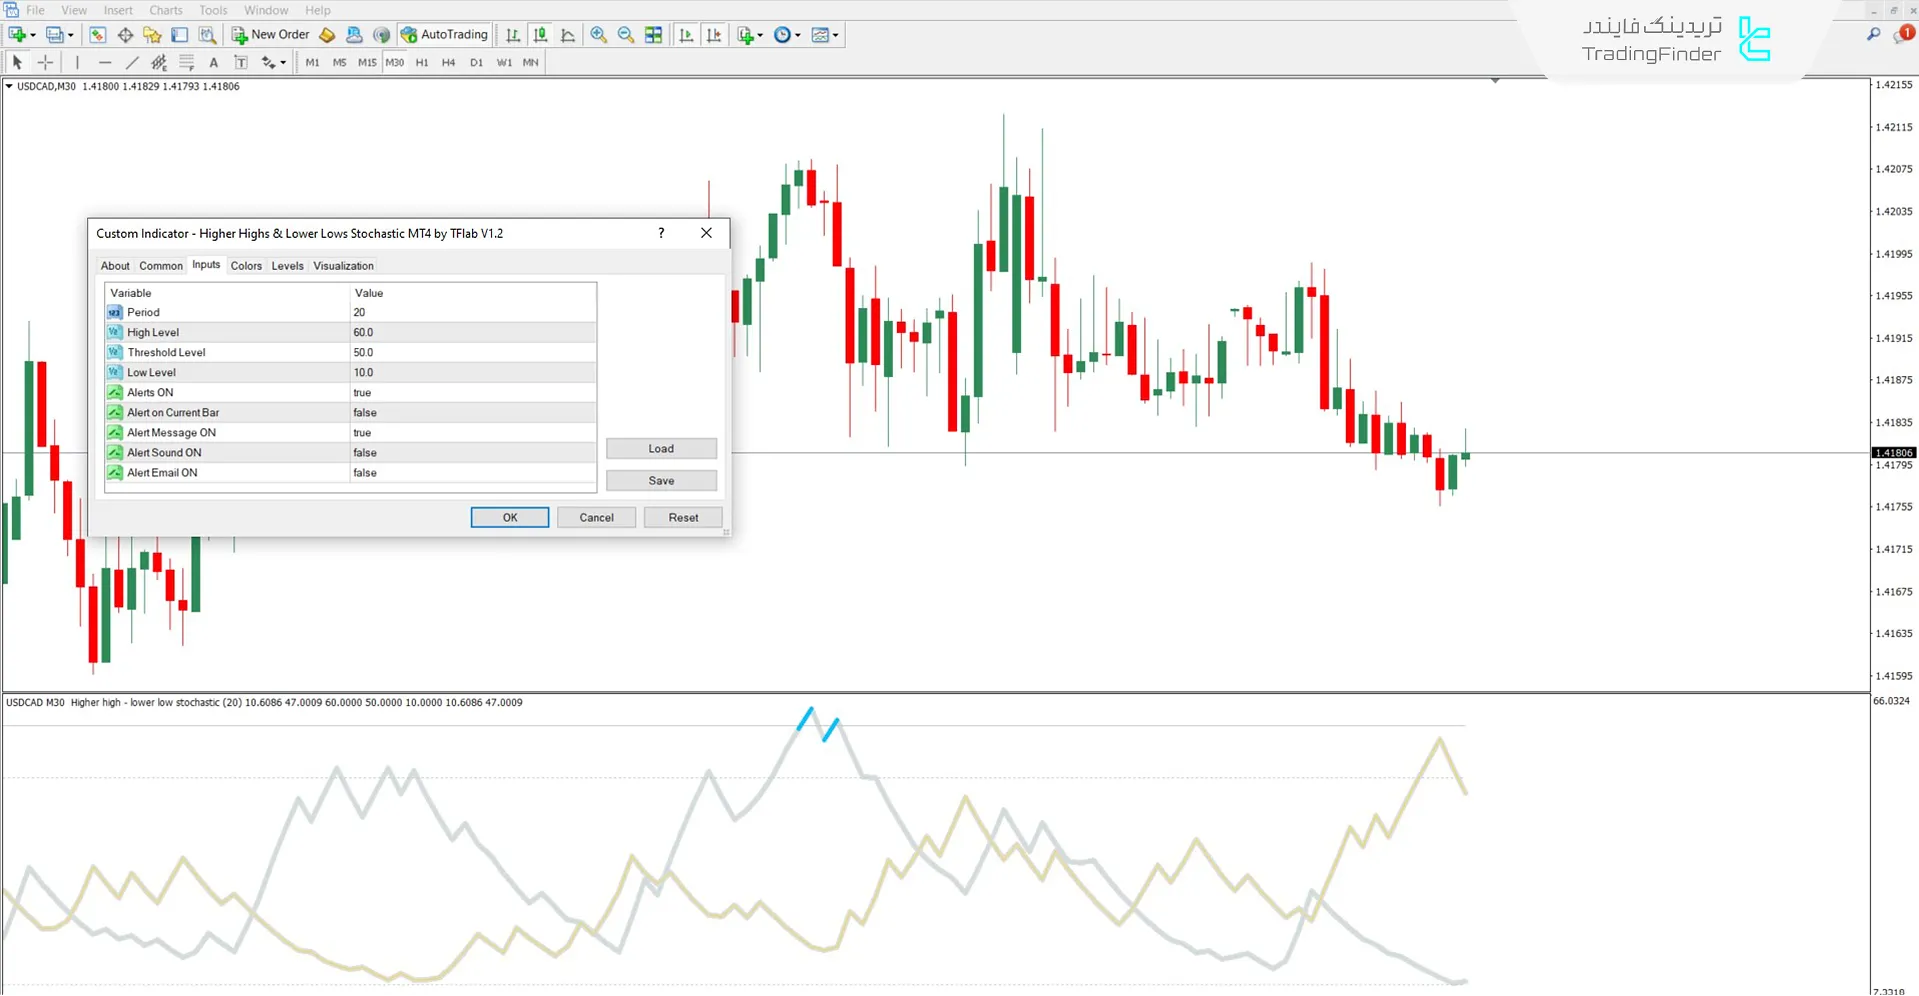Screen dimensions: 1919x996
Task: Enable Alert on Current Bar
Action: coord(470,412)
